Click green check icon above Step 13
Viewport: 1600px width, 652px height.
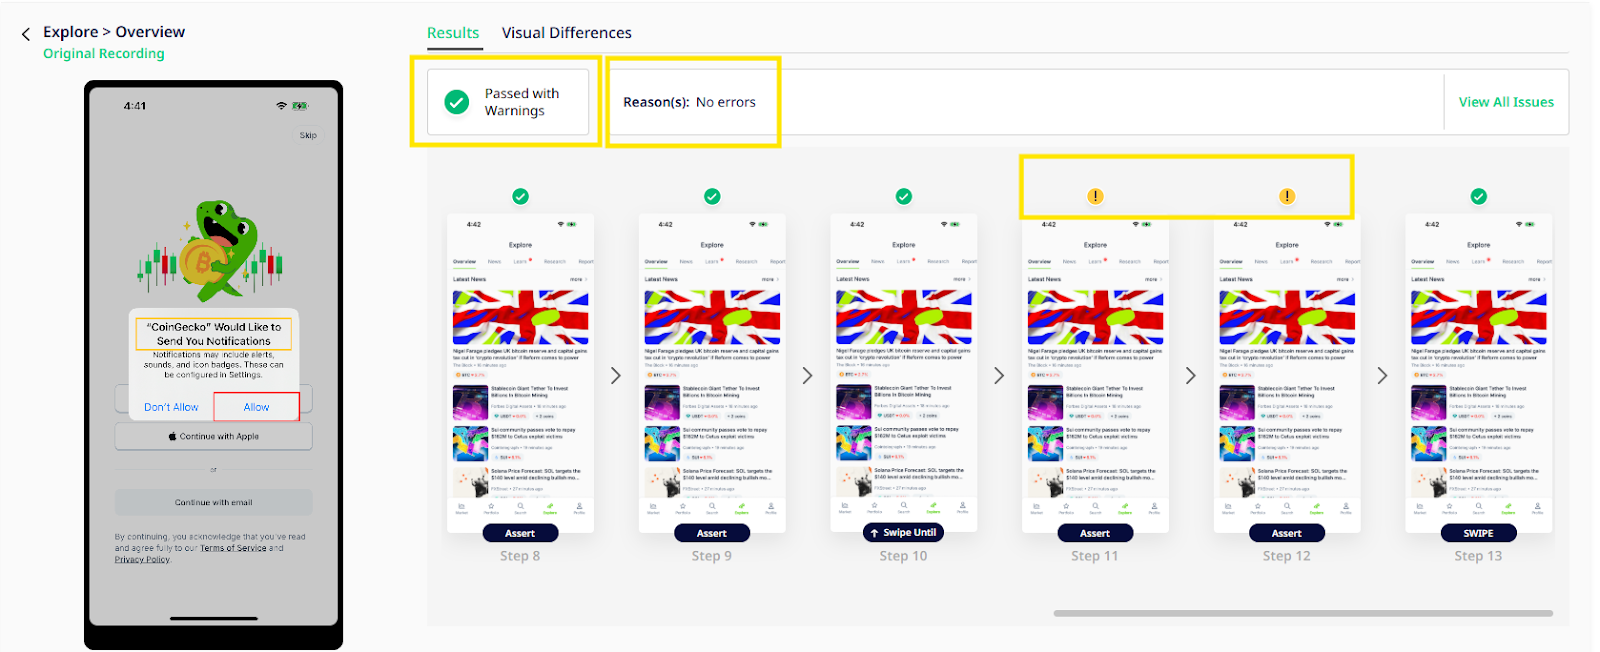[x=1479, y=197]
